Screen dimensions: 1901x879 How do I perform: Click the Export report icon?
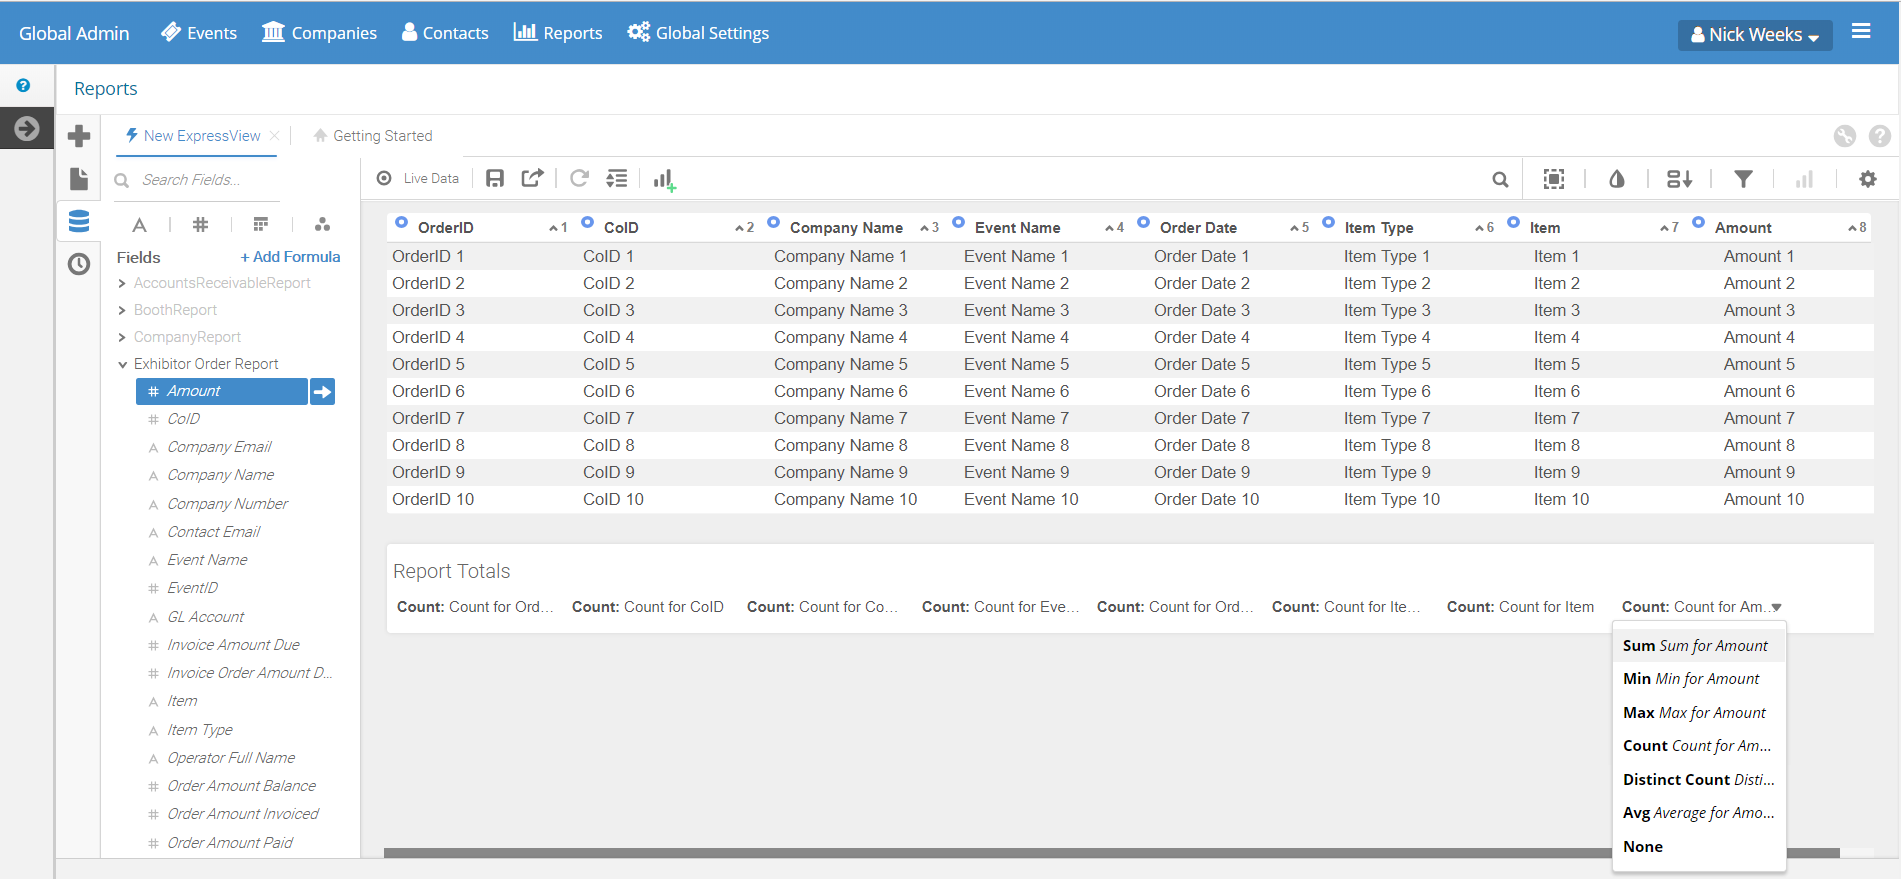tap(532, 179)
